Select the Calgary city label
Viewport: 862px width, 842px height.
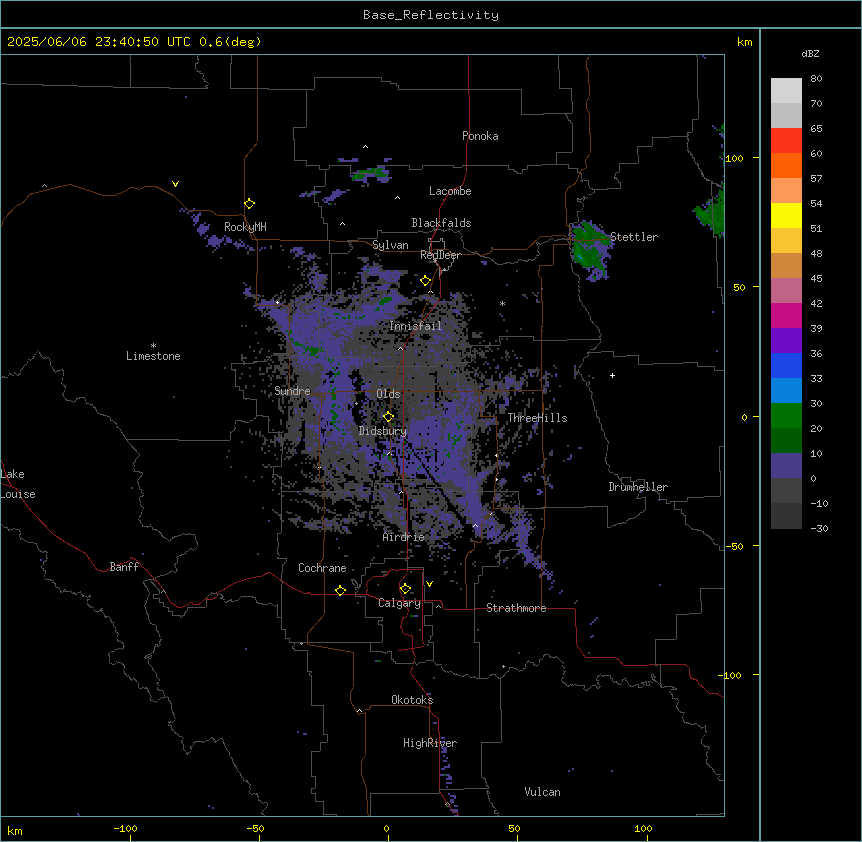coord(399,603)
